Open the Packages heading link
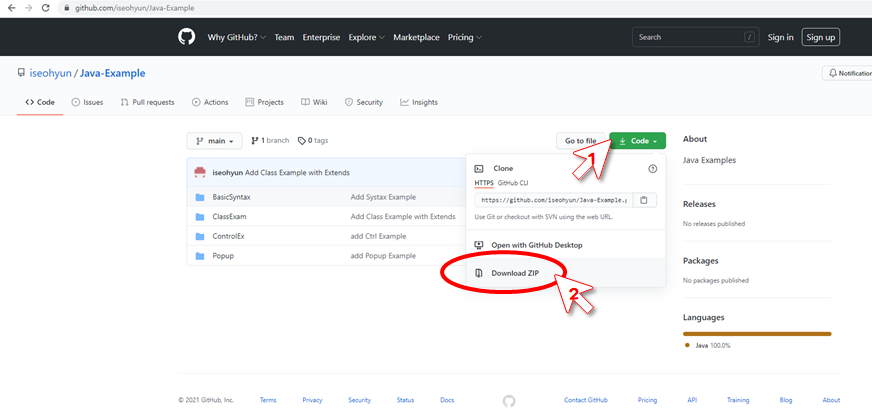Viewport: 872px width, 412px height. [x=701, y=261]
